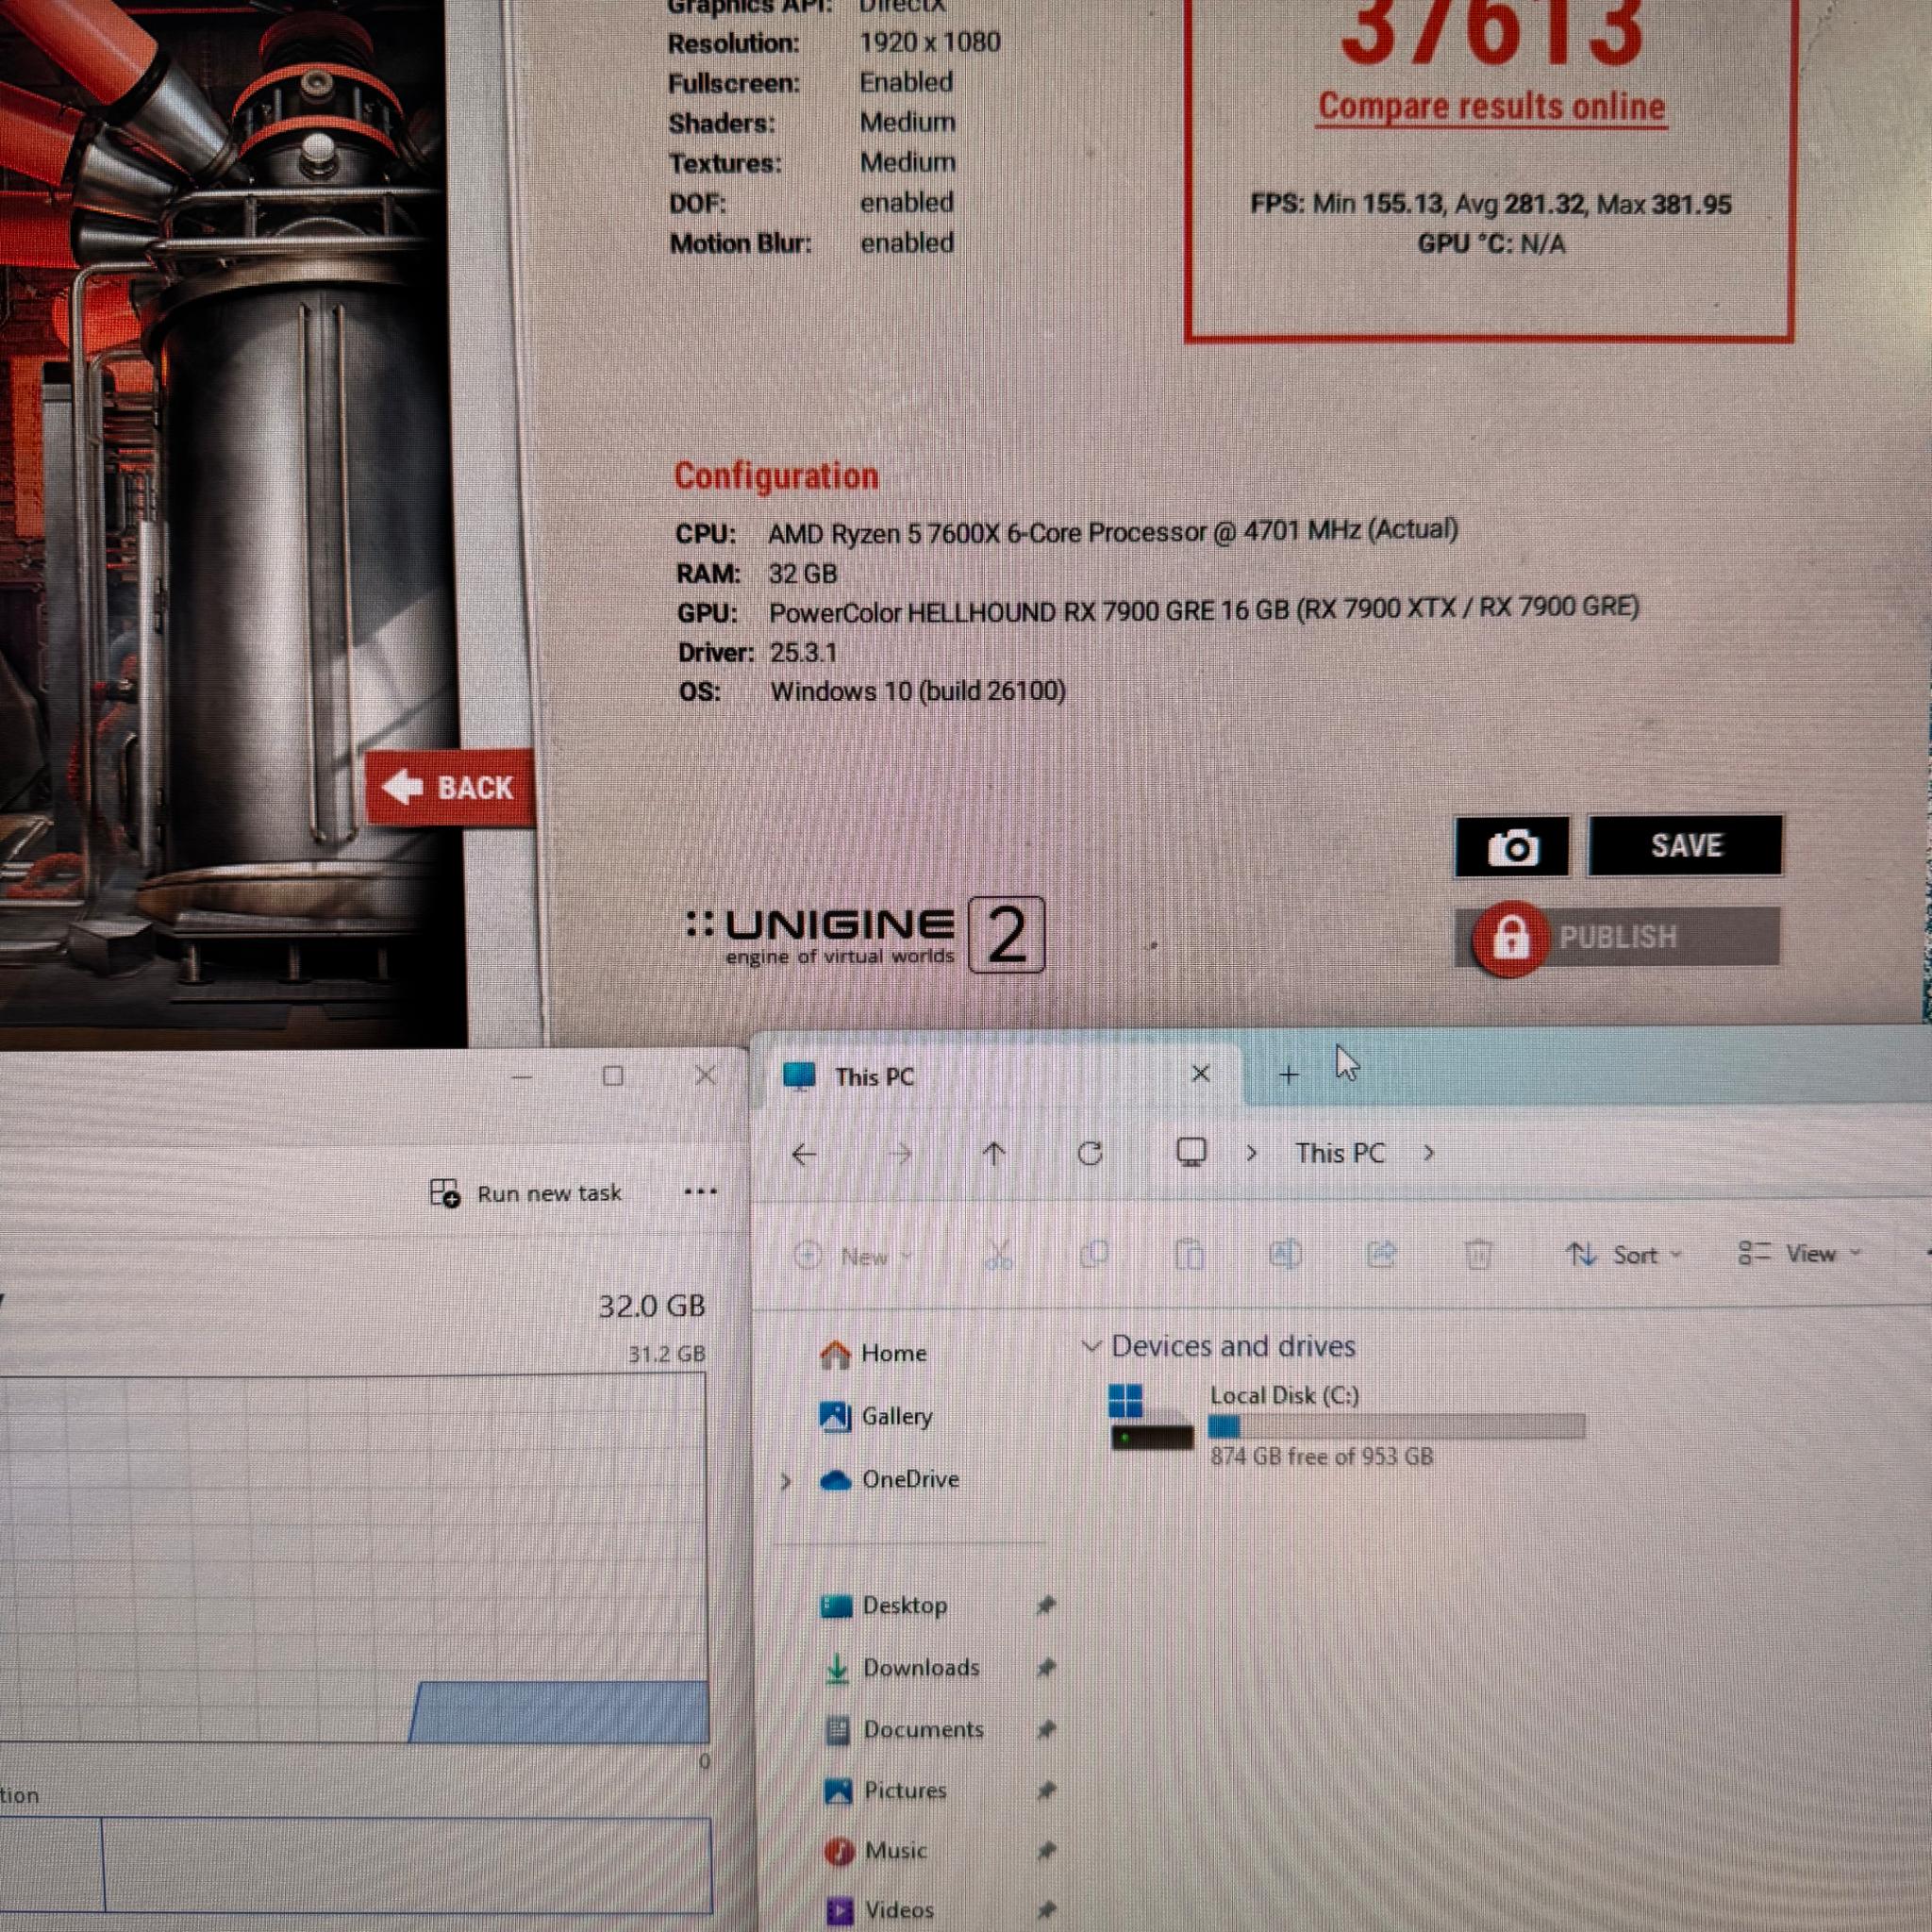Open the View dropdown menu
This screenshot has width=1932, height=1932.
pos(1800,1253)
